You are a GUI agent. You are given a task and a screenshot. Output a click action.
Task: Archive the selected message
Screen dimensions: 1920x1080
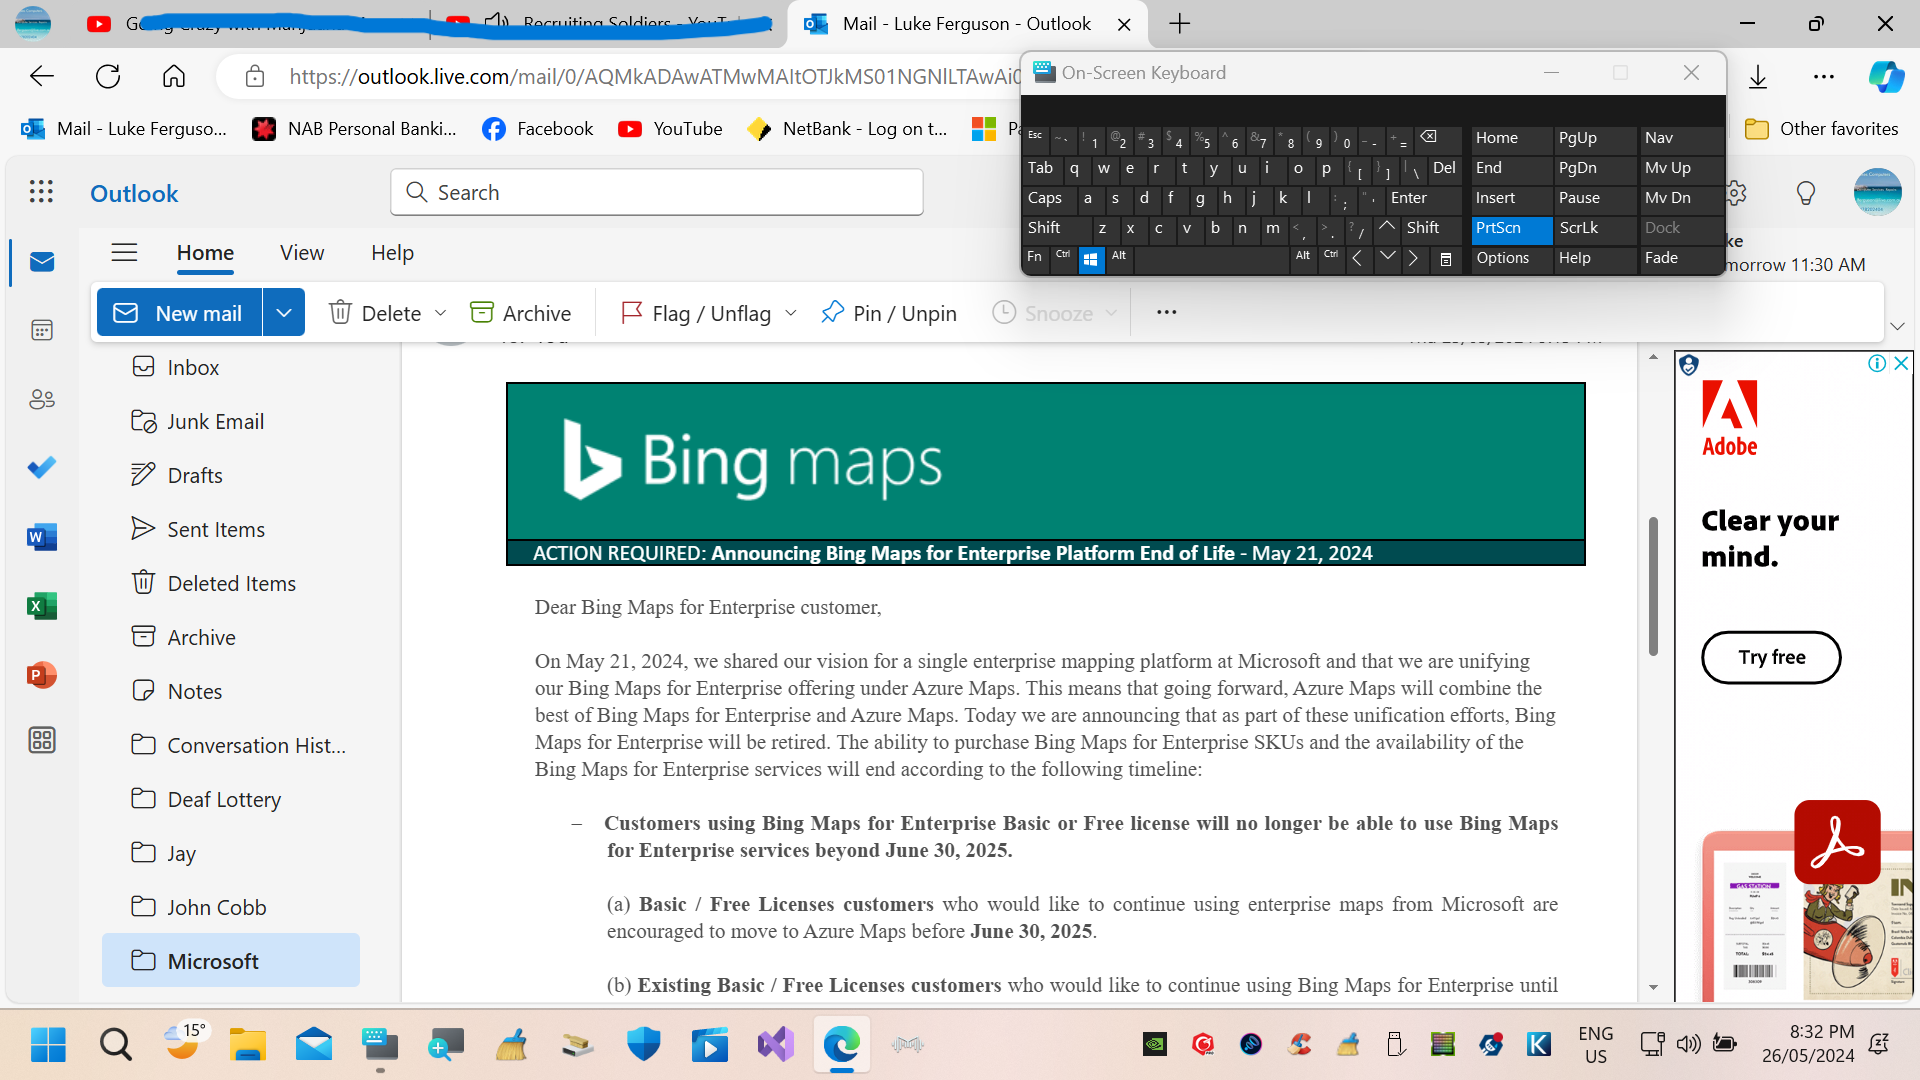pyautogui.click(x=520, y=313)
